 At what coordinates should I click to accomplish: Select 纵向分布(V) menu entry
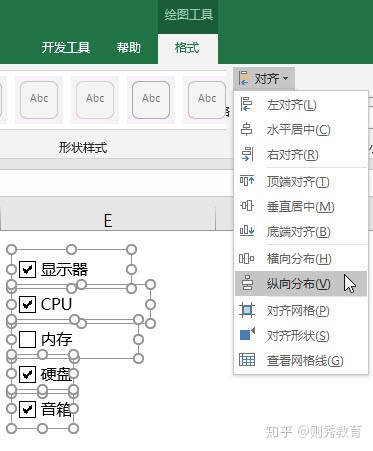click(301, 284)
